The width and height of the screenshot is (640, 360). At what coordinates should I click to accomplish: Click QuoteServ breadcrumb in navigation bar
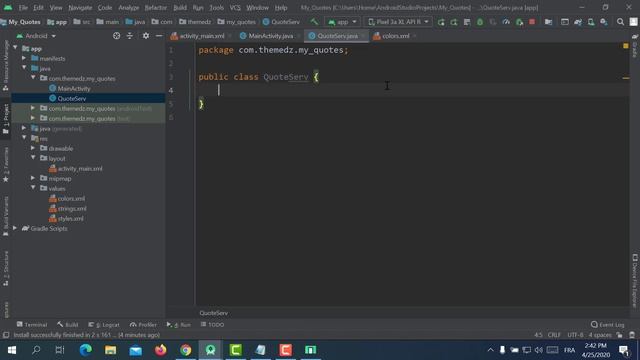click(281, 22)
